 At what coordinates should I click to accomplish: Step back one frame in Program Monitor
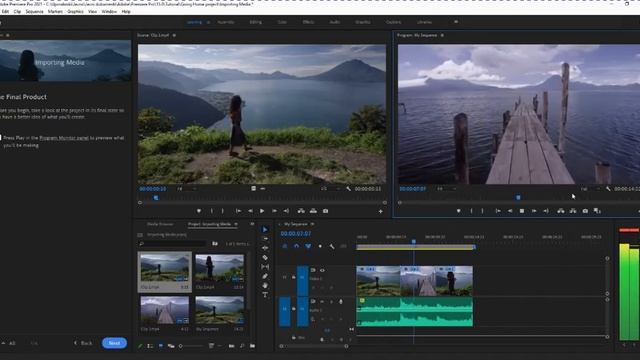coord(510,211)
